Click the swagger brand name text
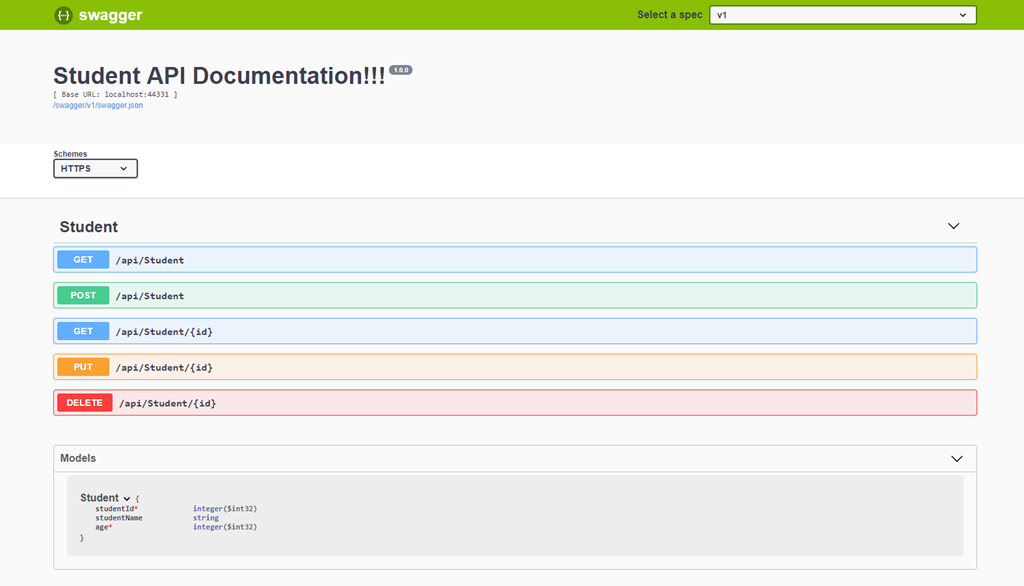The width and height of the screenshot is (1024, 586). [110, 15]
